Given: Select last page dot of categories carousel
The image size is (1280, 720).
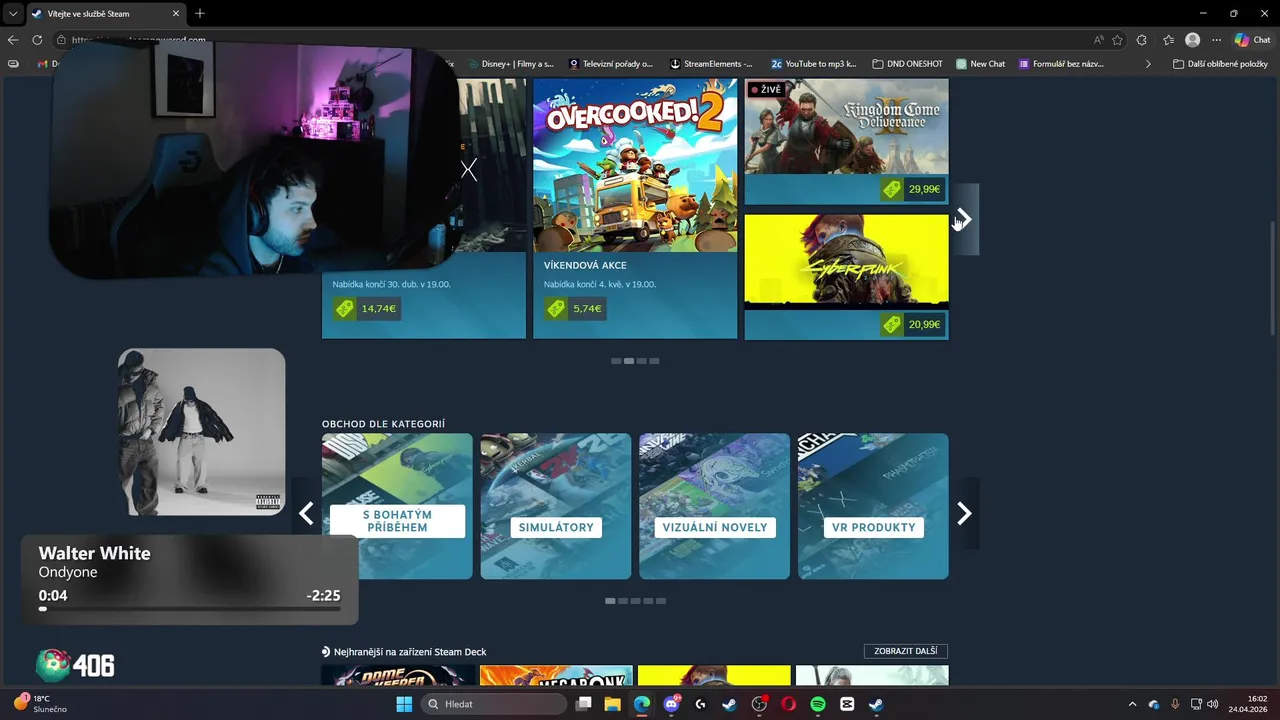Looking at the screenshot, I should [x=661, y=601].
